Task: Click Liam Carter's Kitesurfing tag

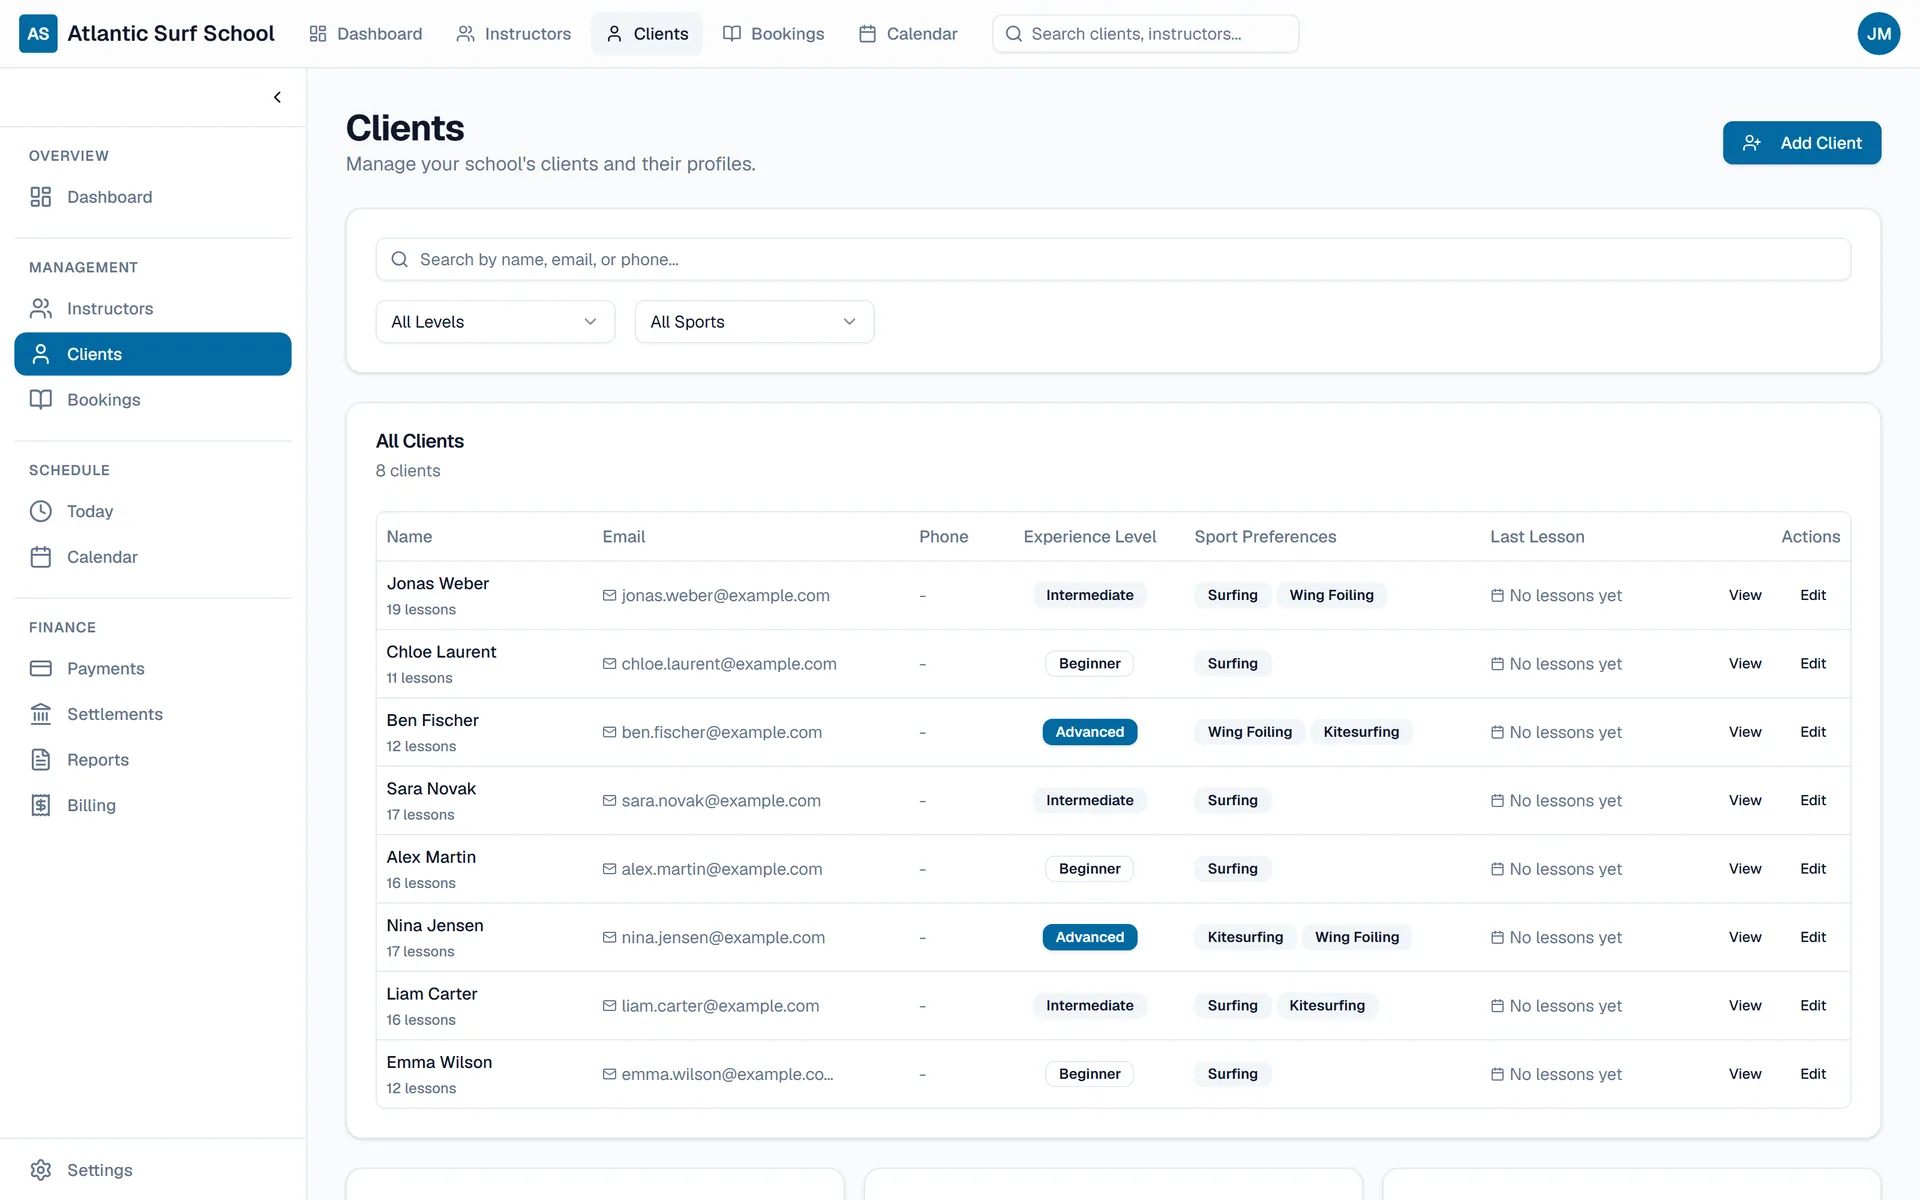Action: point(1327,1005)
